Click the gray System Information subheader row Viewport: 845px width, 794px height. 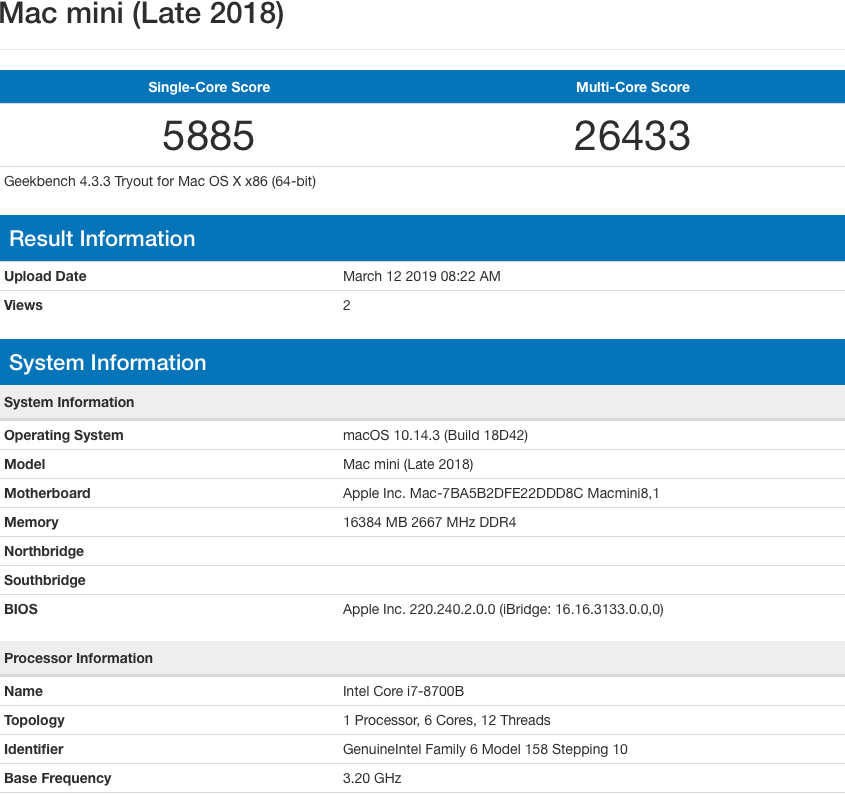[x=422, y=402]
